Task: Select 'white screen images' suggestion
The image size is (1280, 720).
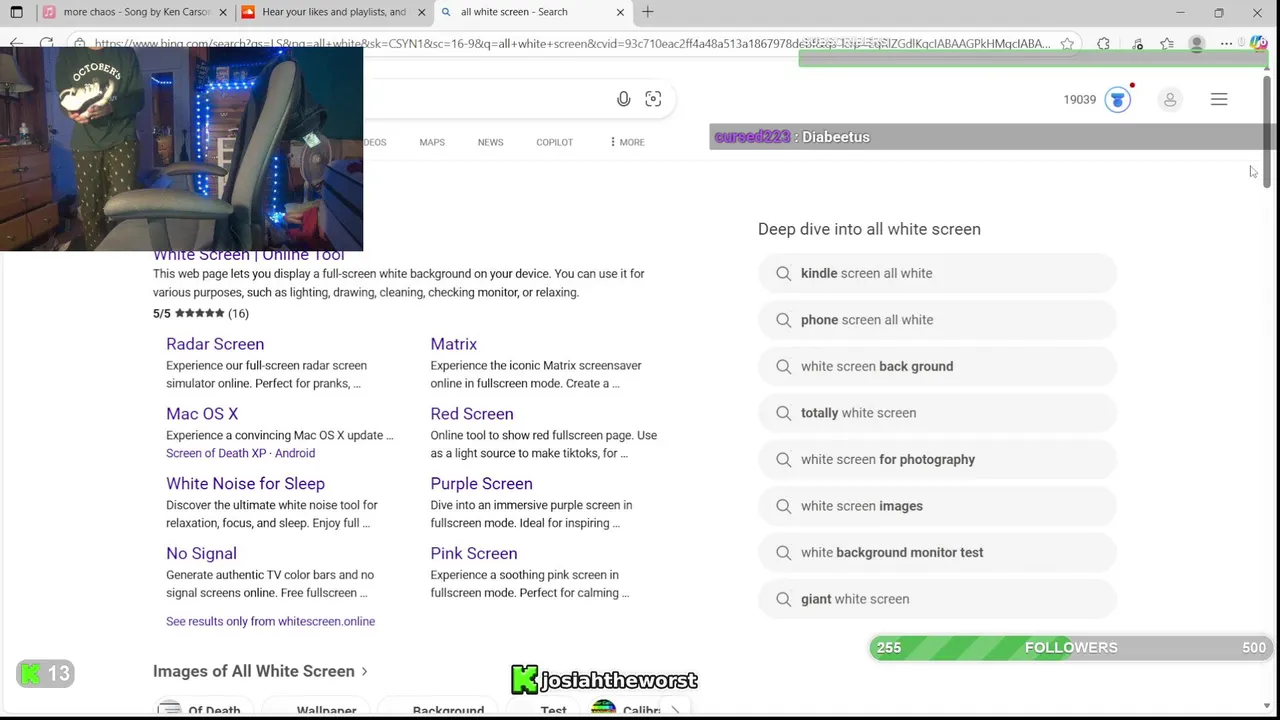Action: pyautogui.click(x=937, y=506)
